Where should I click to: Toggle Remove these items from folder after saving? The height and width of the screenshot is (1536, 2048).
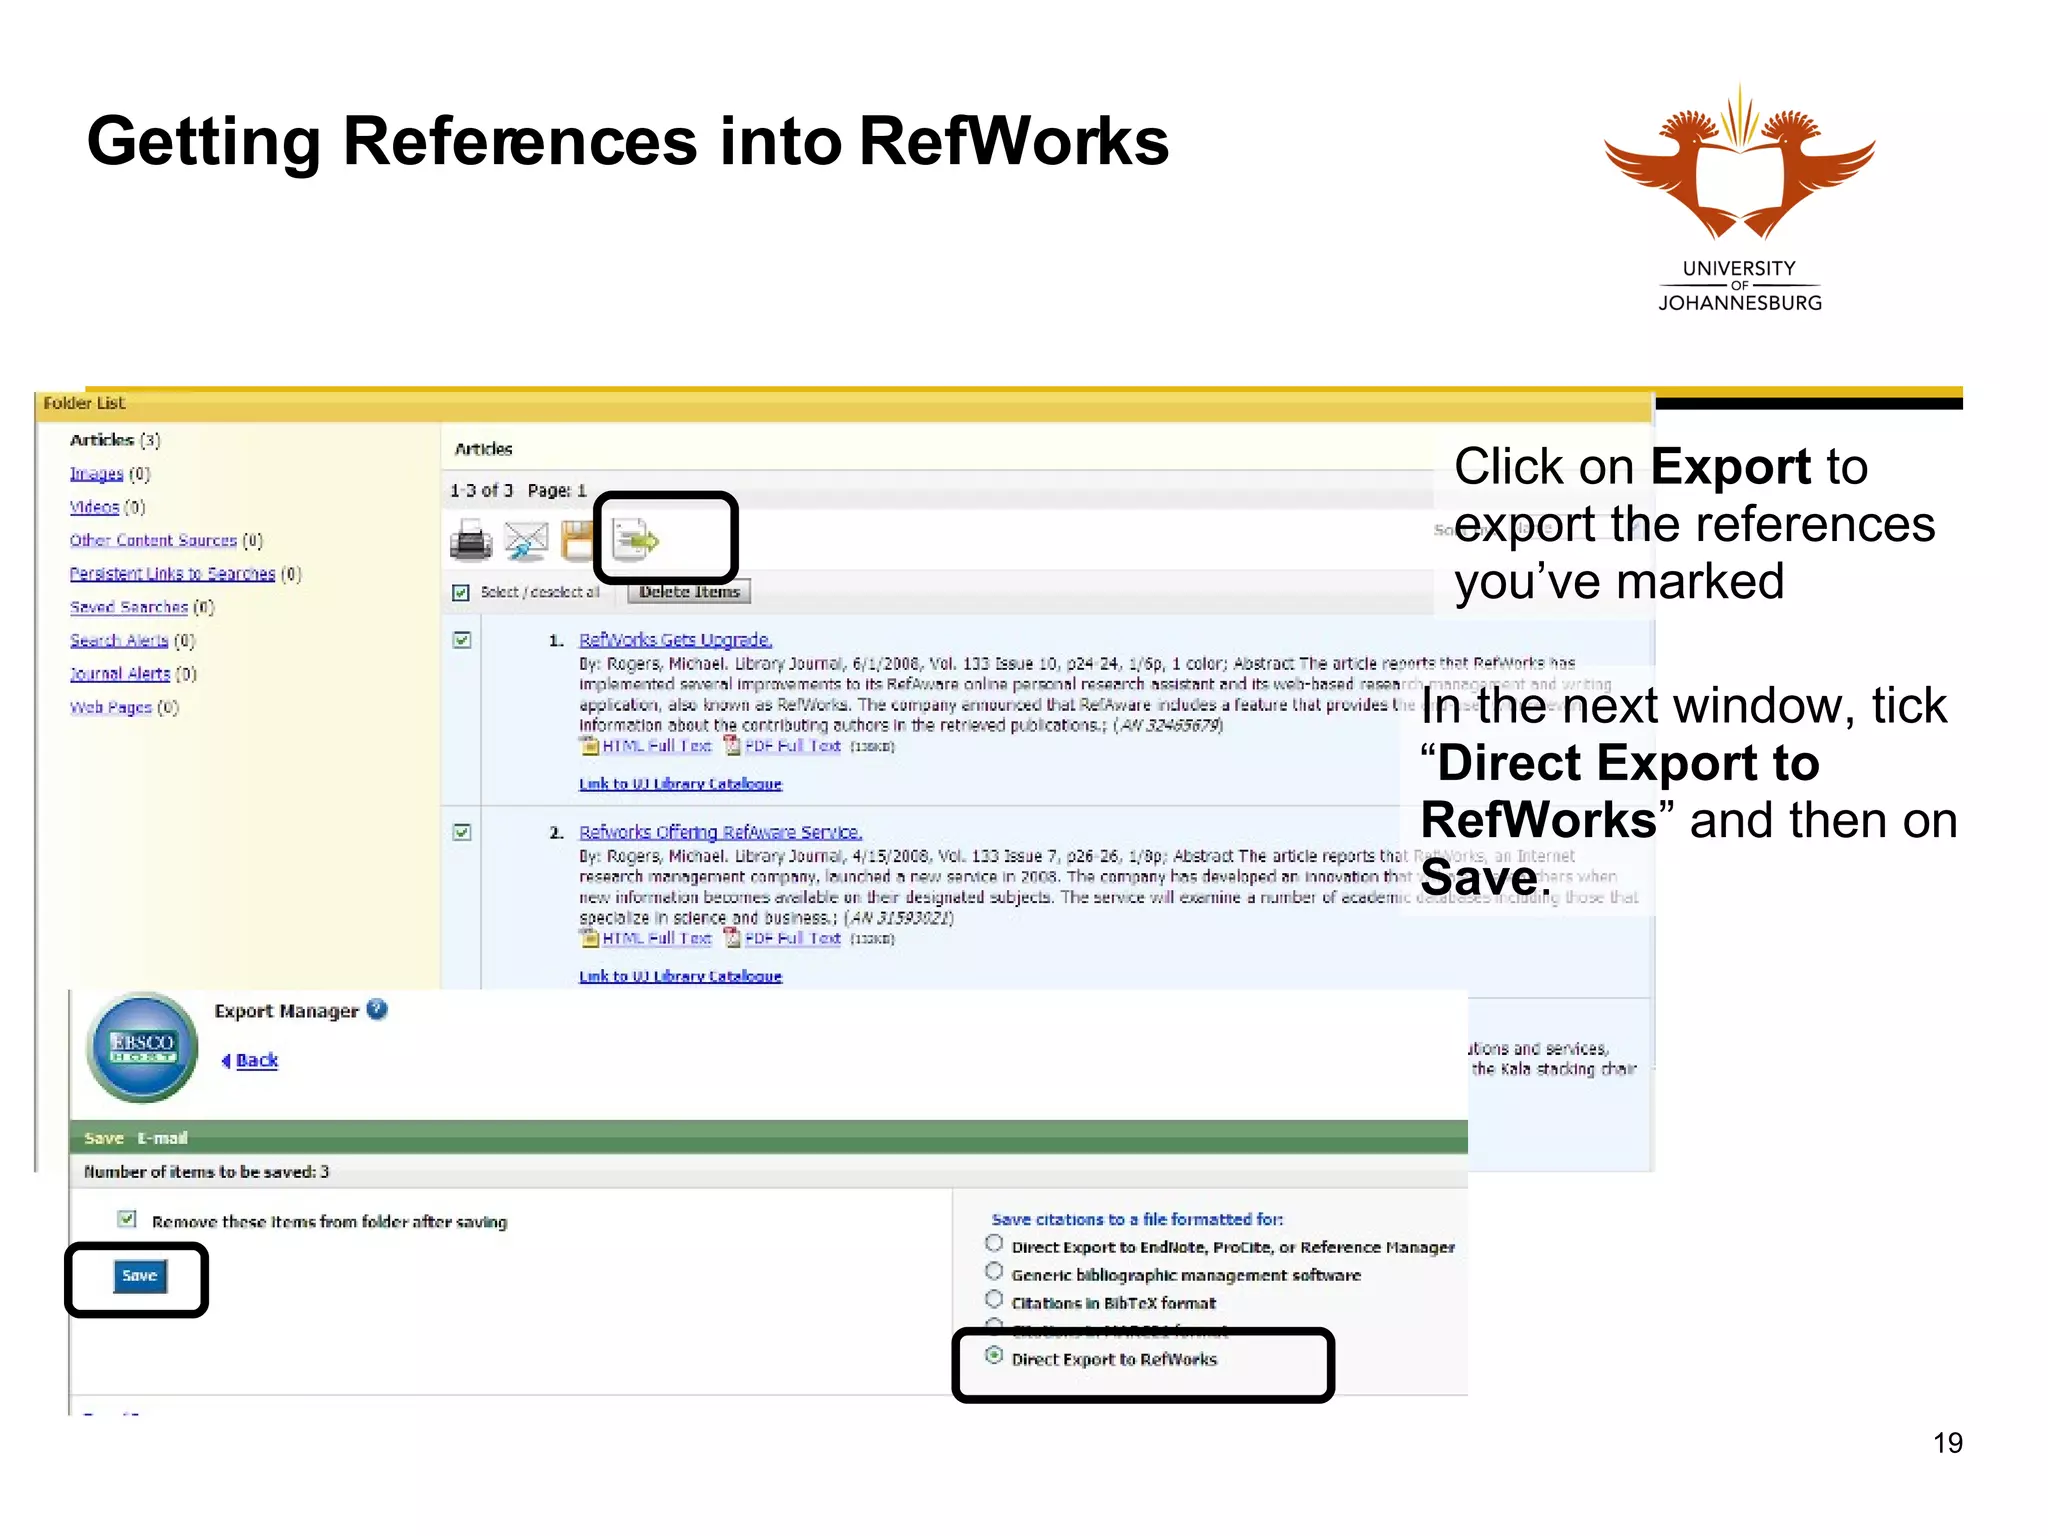127,1219
